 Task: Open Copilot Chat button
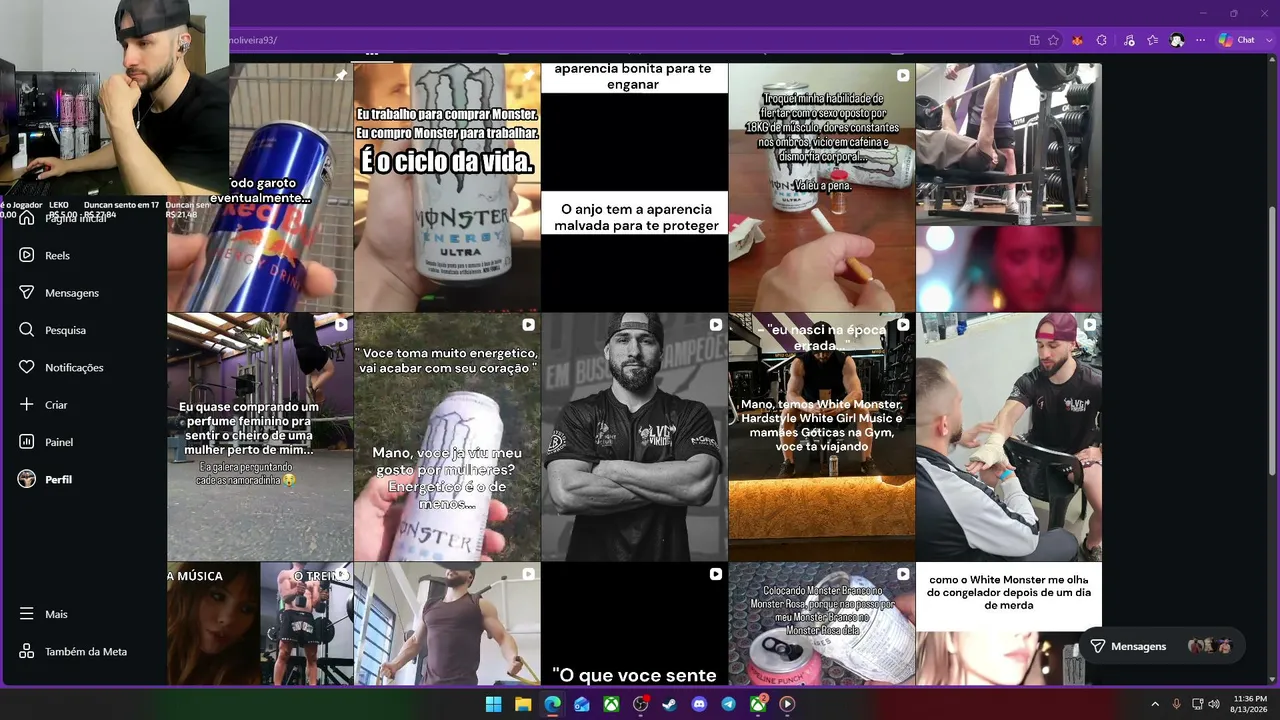(1236, 40)
